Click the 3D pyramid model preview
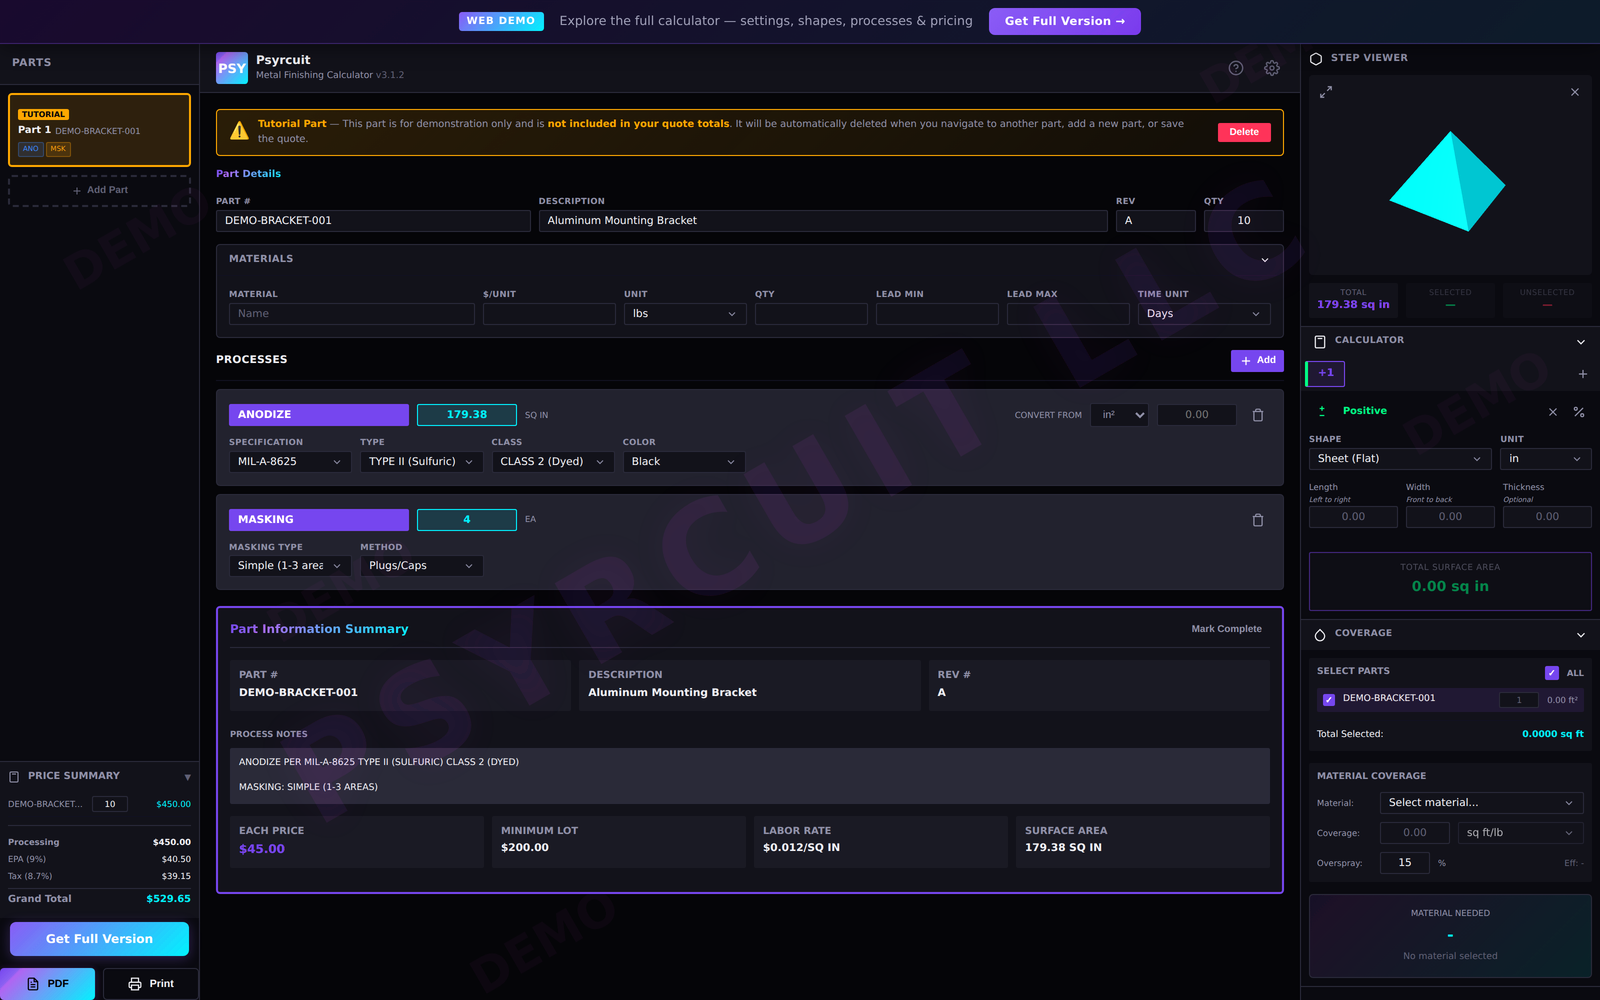Viewport: 1600px width, 1000px height. (x=1448, y=181)
